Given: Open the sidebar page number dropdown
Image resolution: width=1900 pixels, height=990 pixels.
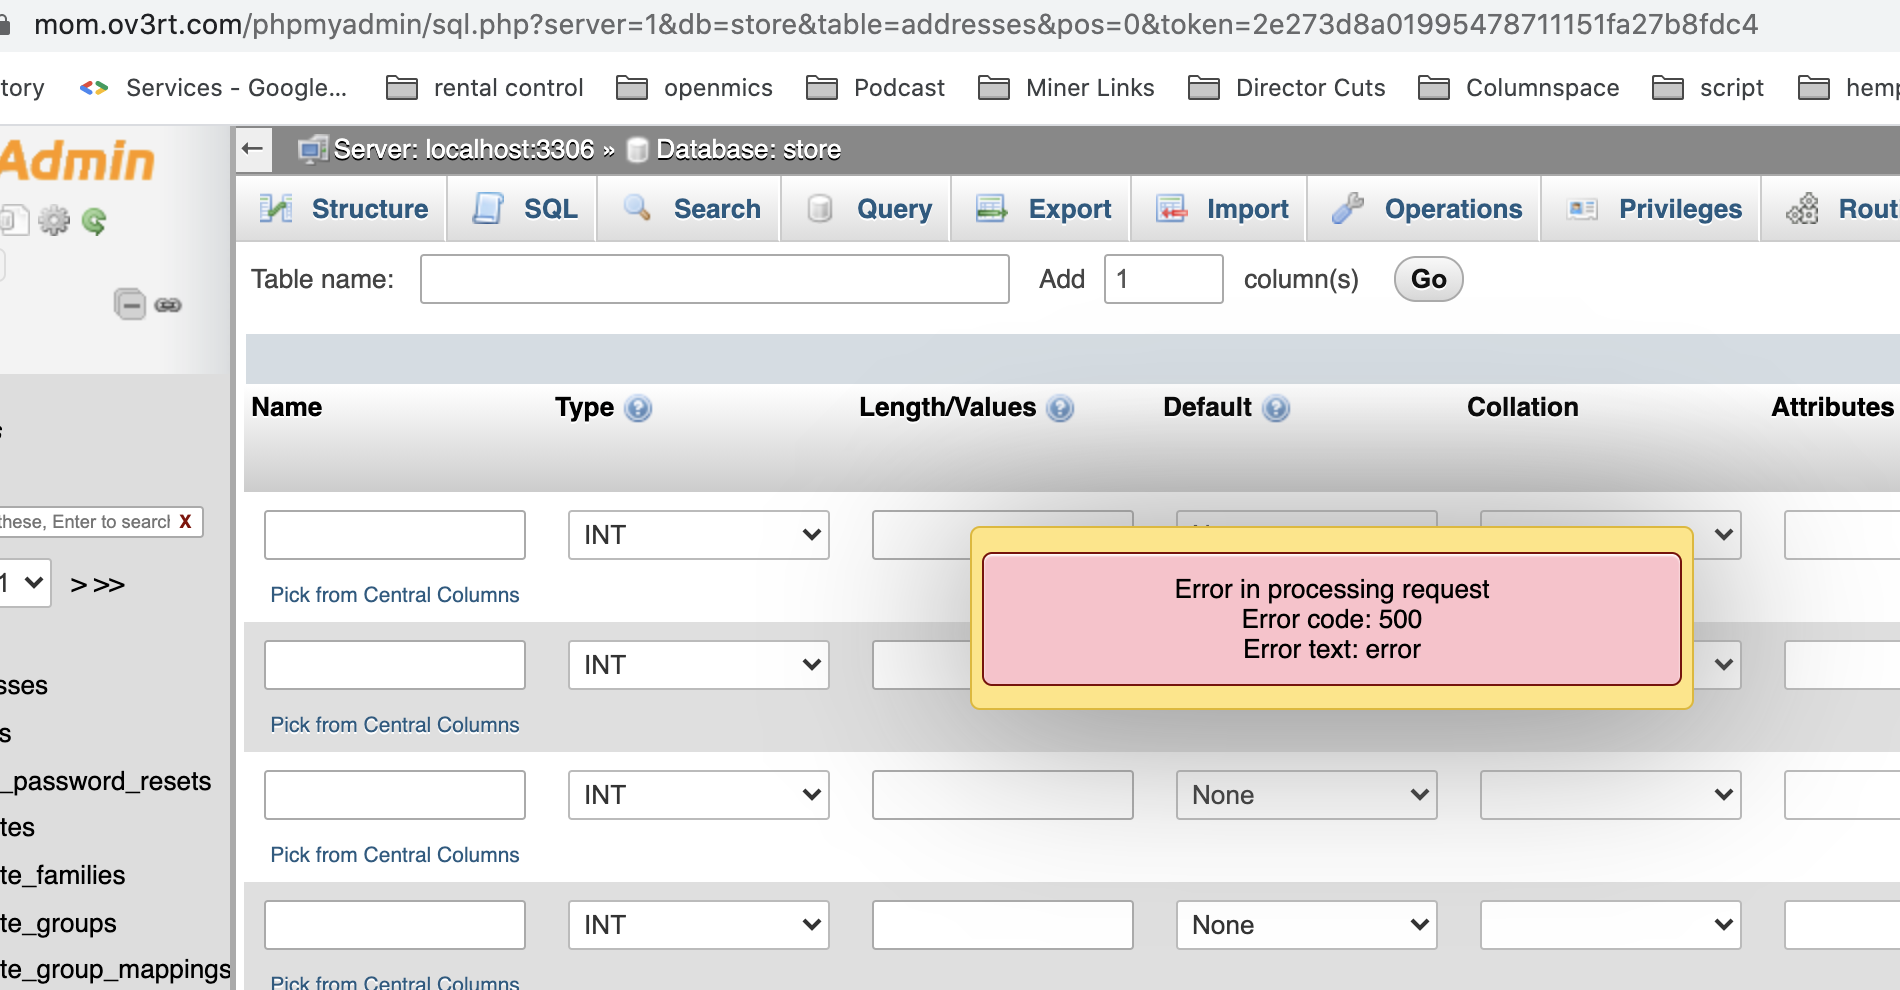Looking at the screenshot, I should 25,583.
